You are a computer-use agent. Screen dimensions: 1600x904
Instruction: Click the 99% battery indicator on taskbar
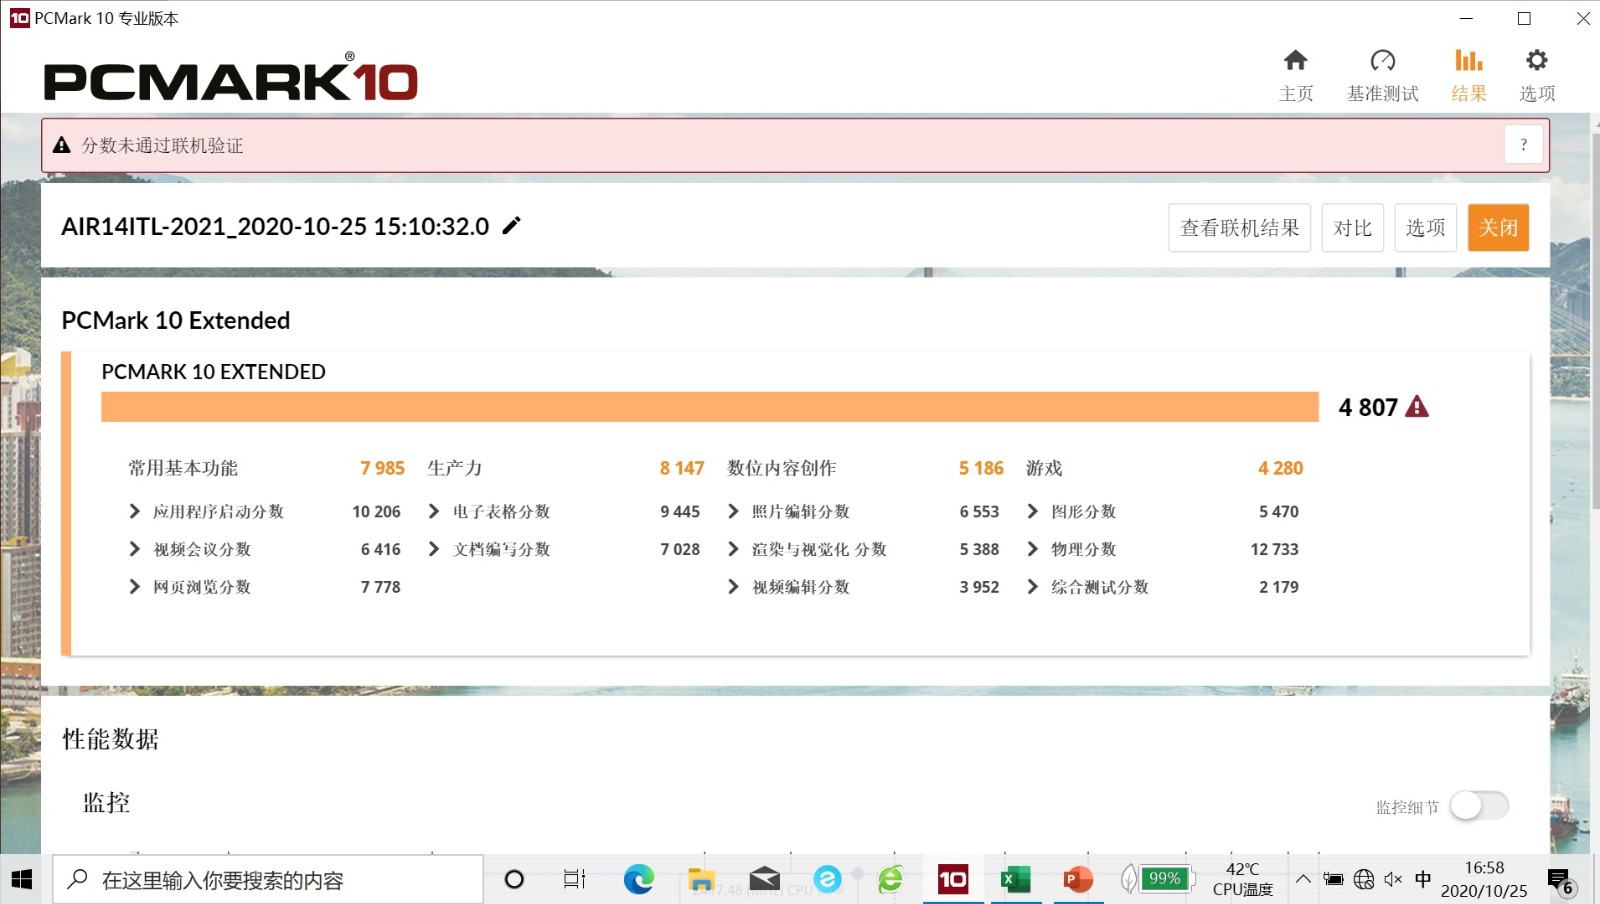[x=1165, y=879]
